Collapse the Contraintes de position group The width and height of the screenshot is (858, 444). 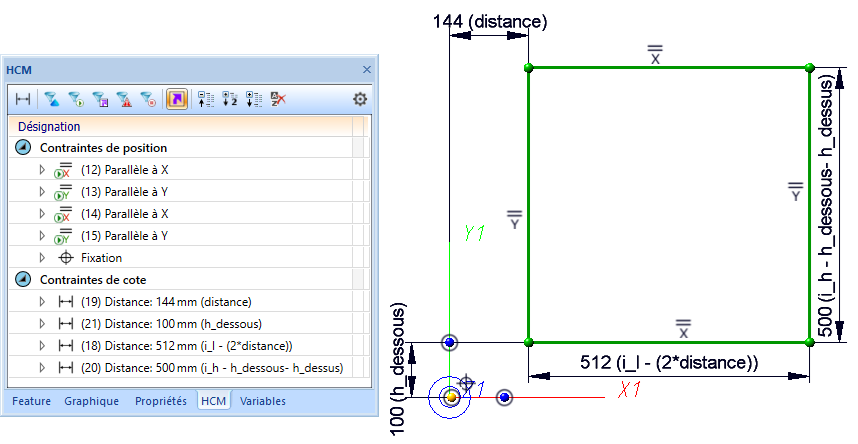click(x=23, y=148)
